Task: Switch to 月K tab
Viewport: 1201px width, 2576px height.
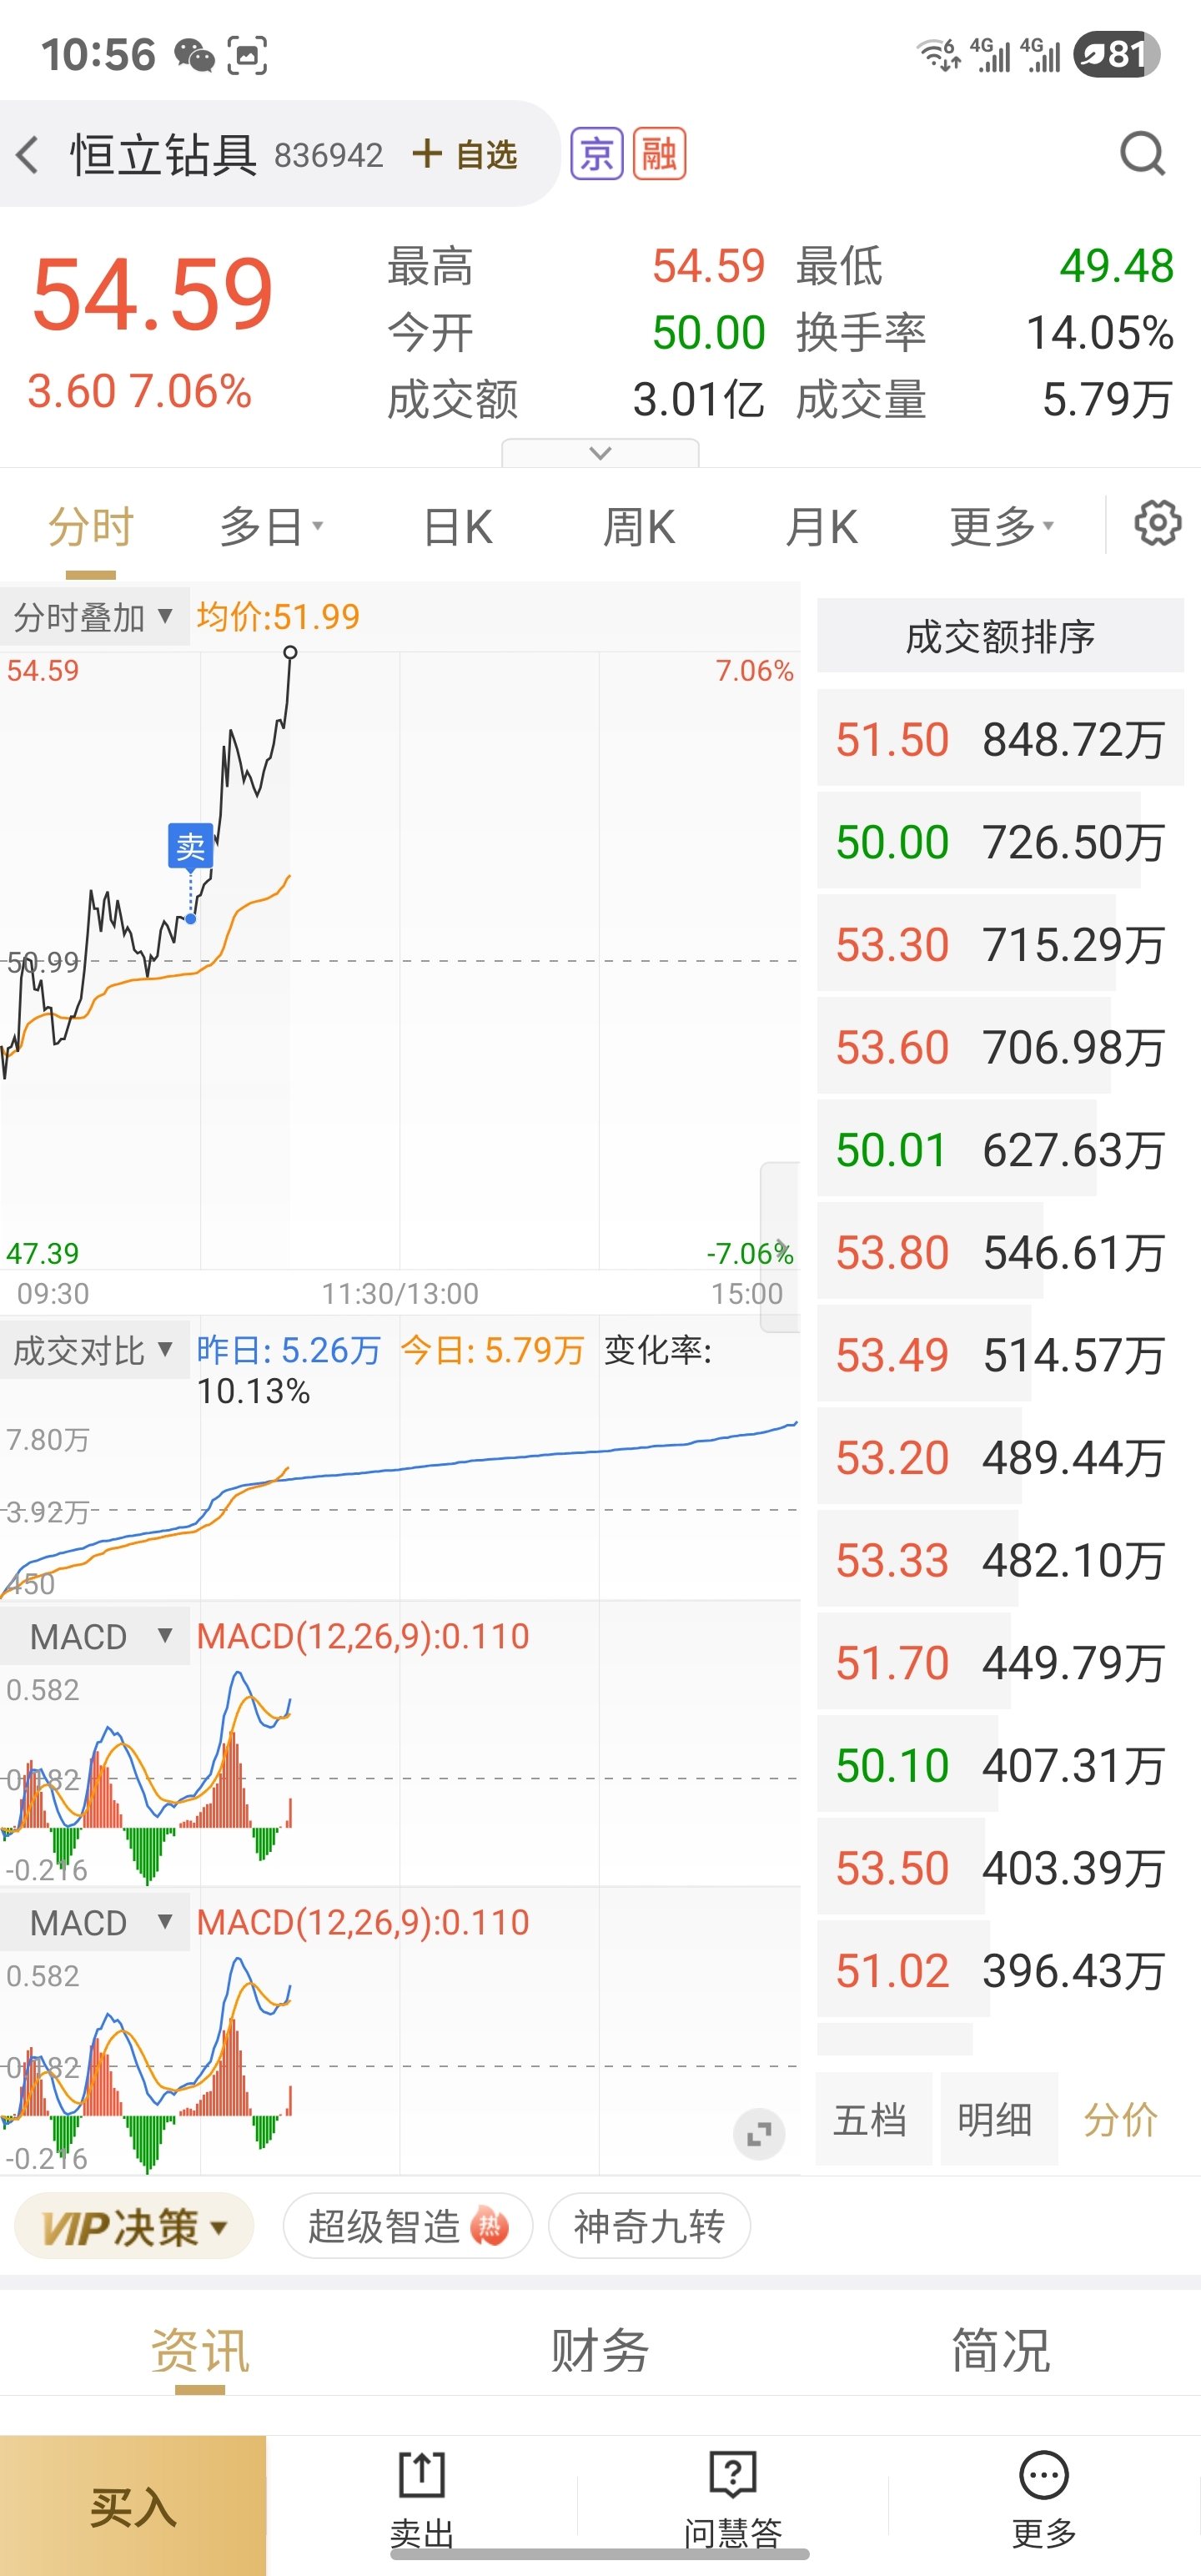Action: [821, 526]
